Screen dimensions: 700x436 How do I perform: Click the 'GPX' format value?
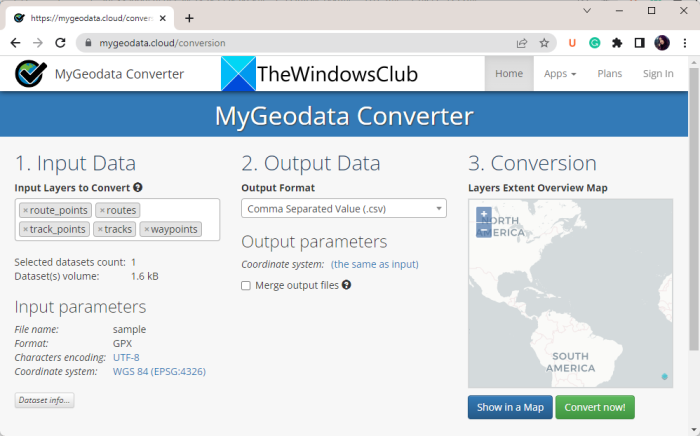pos(122,344)
